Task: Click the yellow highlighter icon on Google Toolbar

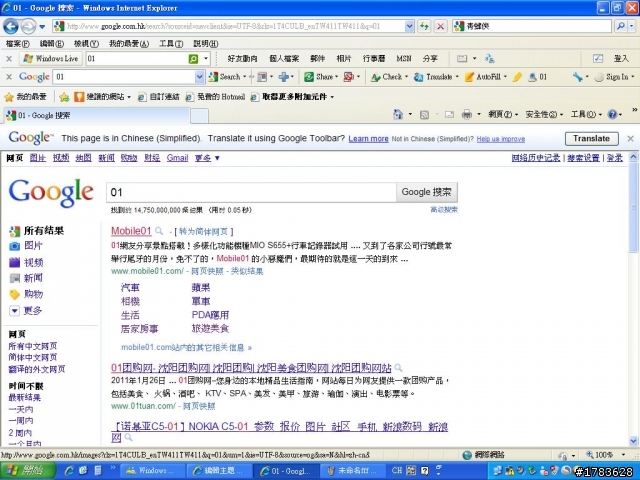Action: click(x=517, y=77)
